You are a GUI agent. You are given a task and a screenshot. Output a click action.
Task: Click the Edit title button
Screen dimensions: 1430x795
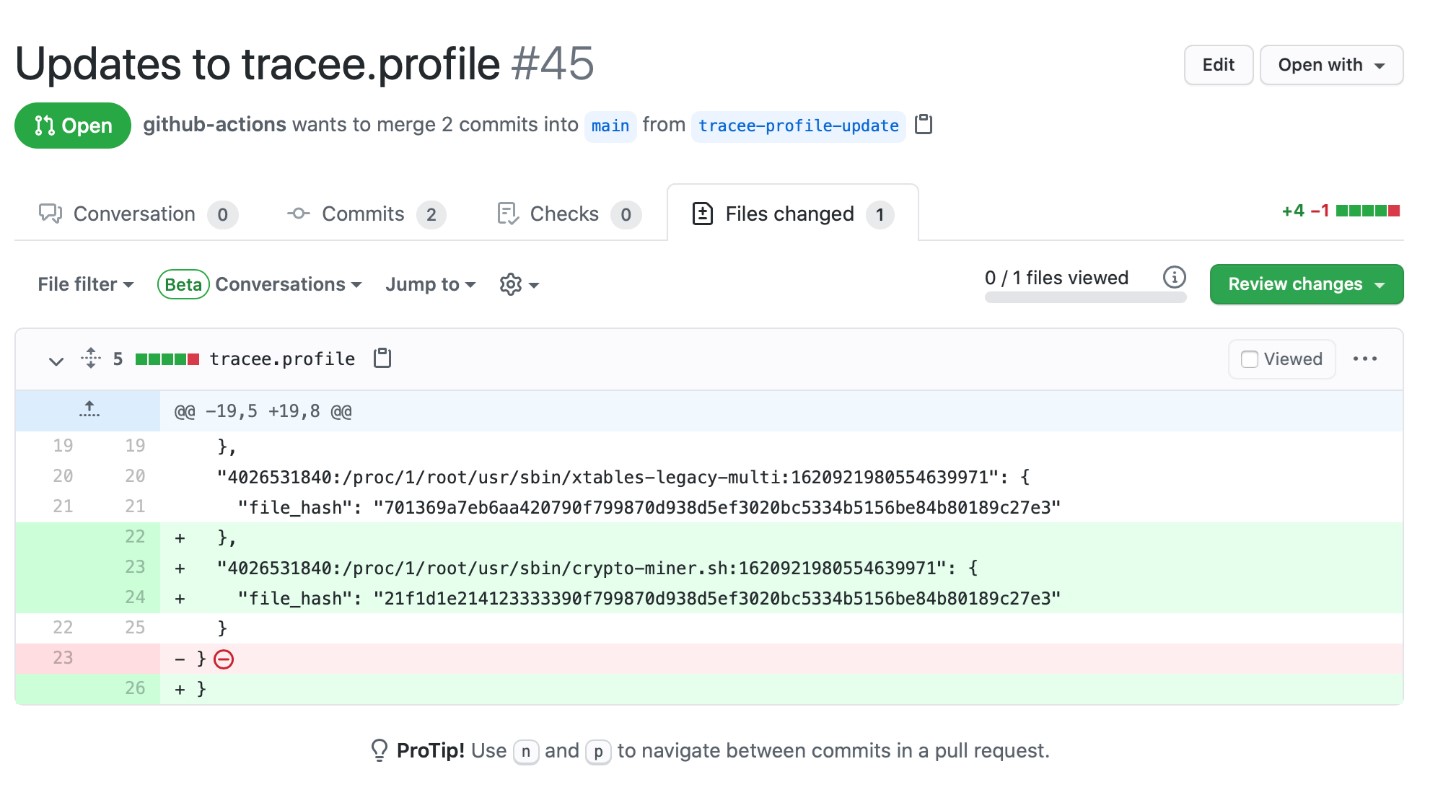point(1218,65)
